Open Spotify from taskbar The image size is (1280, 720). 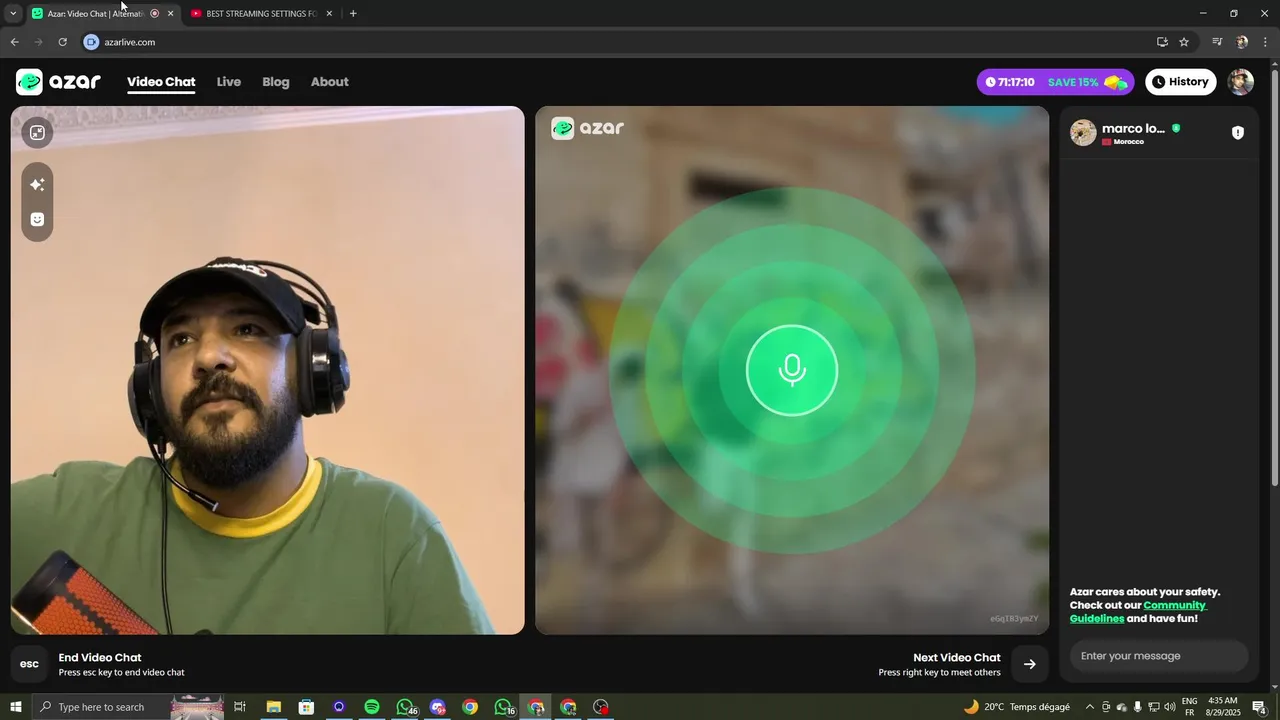372,707
